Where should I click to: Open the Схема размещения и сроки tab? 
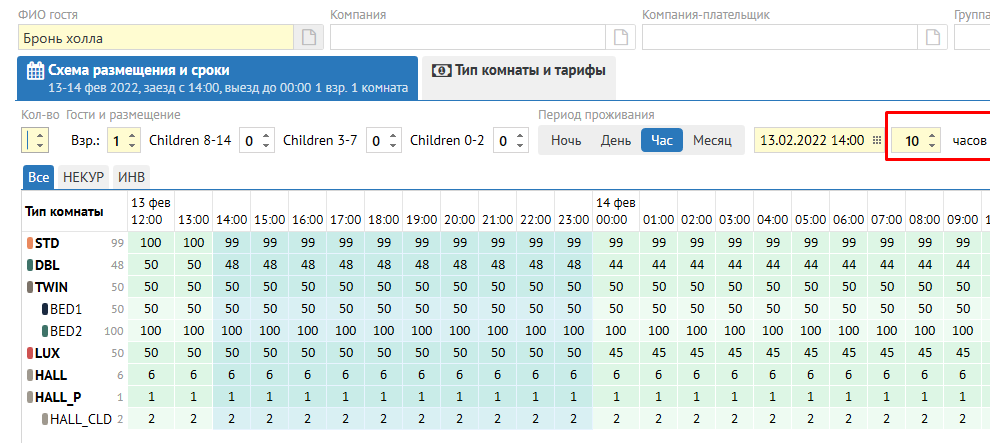217,78
